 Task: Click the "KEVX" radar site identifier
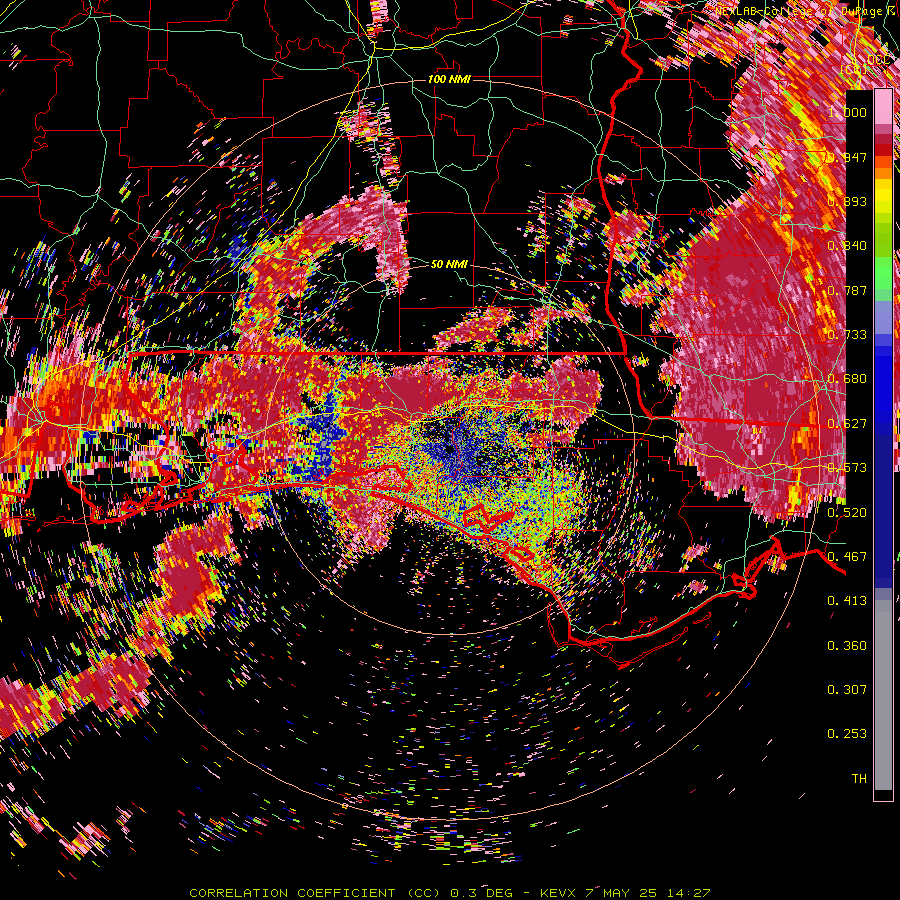556,893
